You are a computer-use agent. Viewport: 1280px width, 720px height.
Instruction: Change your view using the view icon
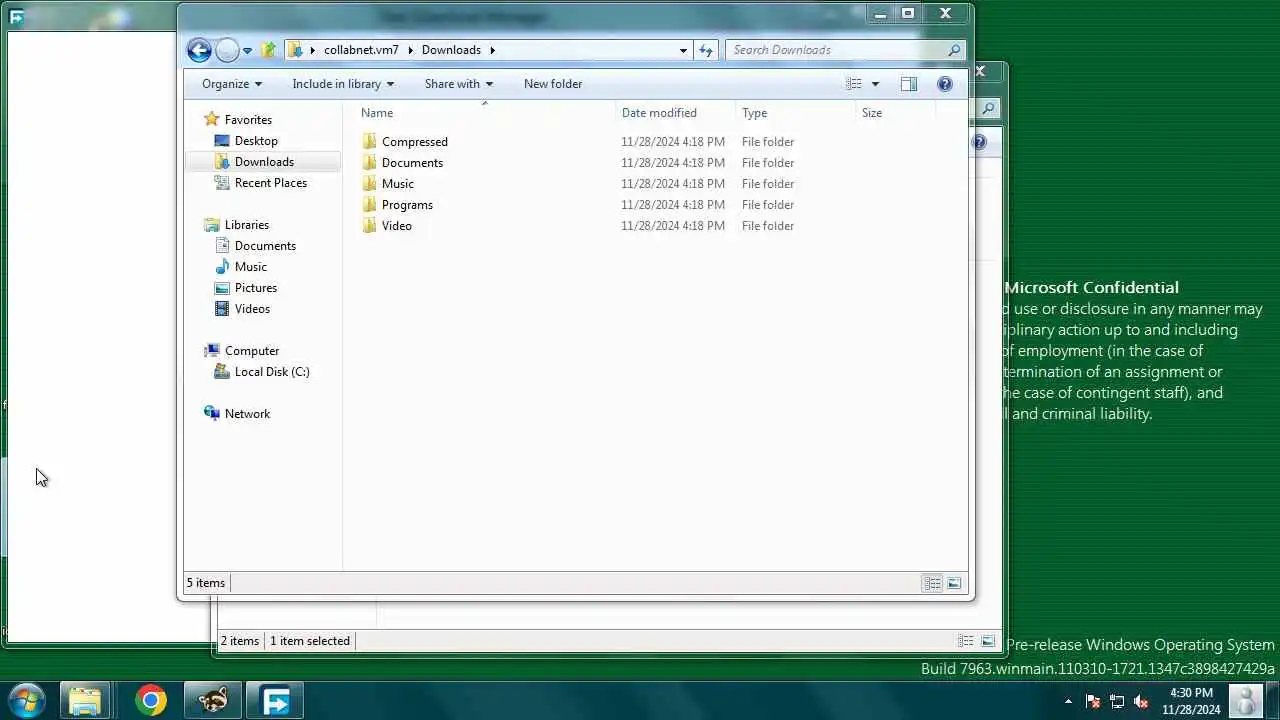tap(853, 84)
